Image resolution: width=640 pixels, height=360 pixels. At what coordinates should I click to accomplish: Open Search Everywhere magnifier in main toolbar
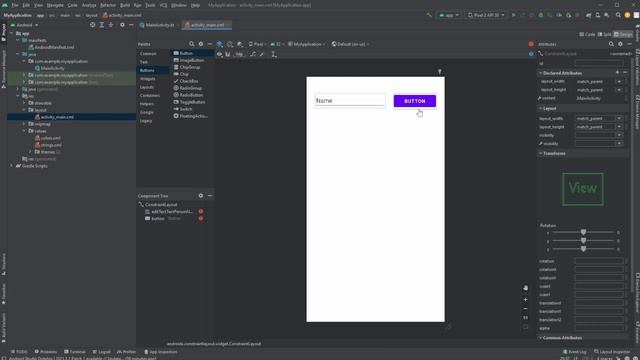[x=618, y=15]
